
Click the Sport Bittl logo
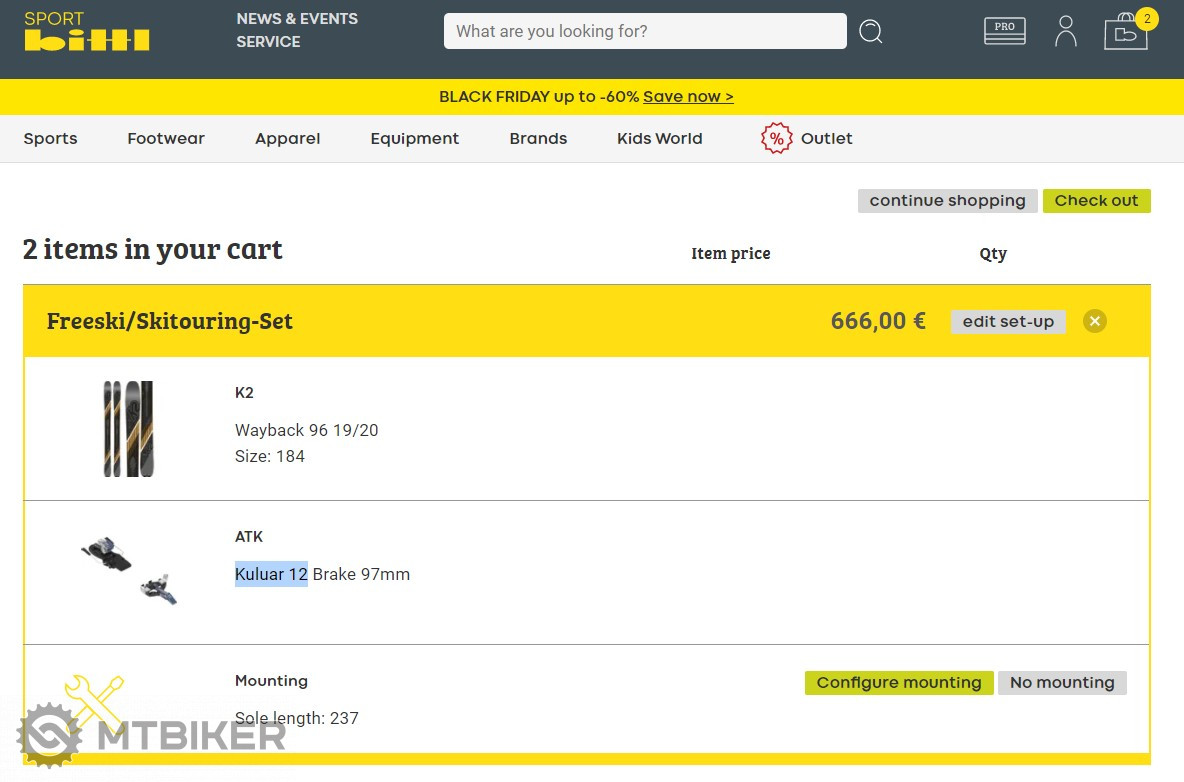point(87,32)
